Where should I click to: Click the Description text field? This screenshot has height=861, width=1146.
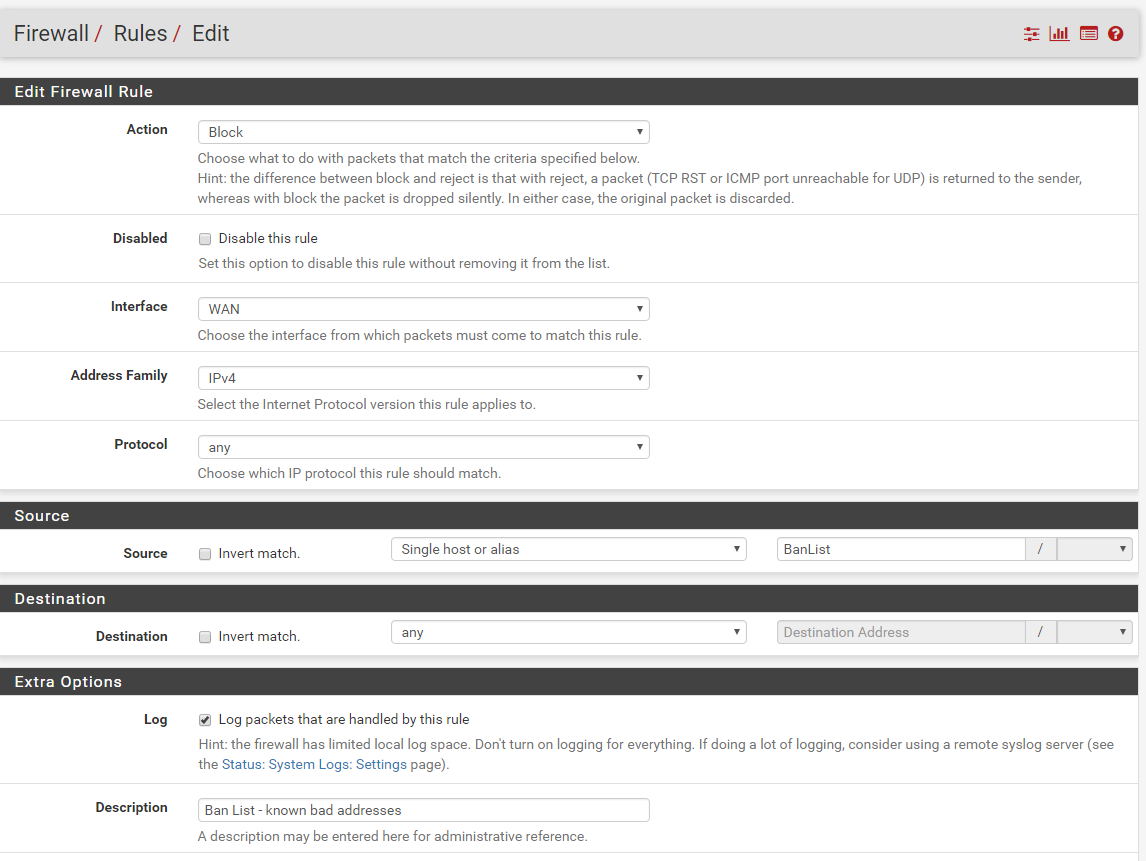pos(423,810)
